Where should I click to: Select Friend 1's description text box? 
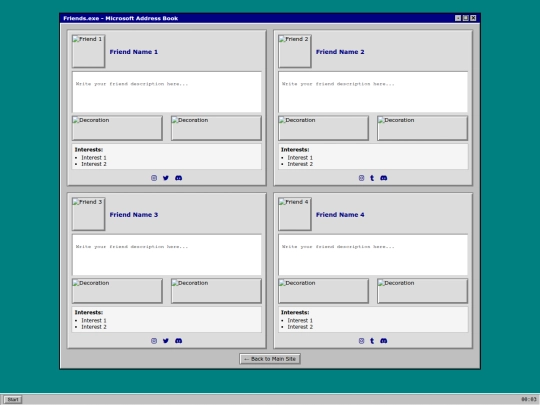[167, 92]
